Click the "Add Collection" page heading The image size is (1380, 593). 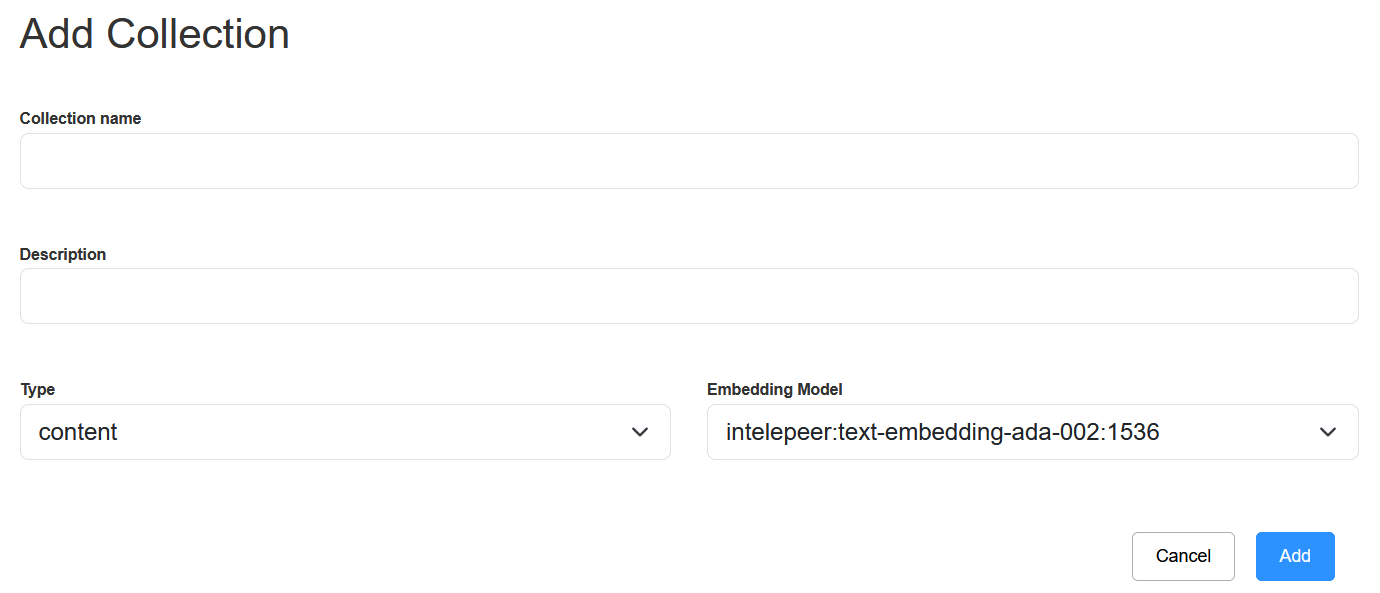(155, 34)
